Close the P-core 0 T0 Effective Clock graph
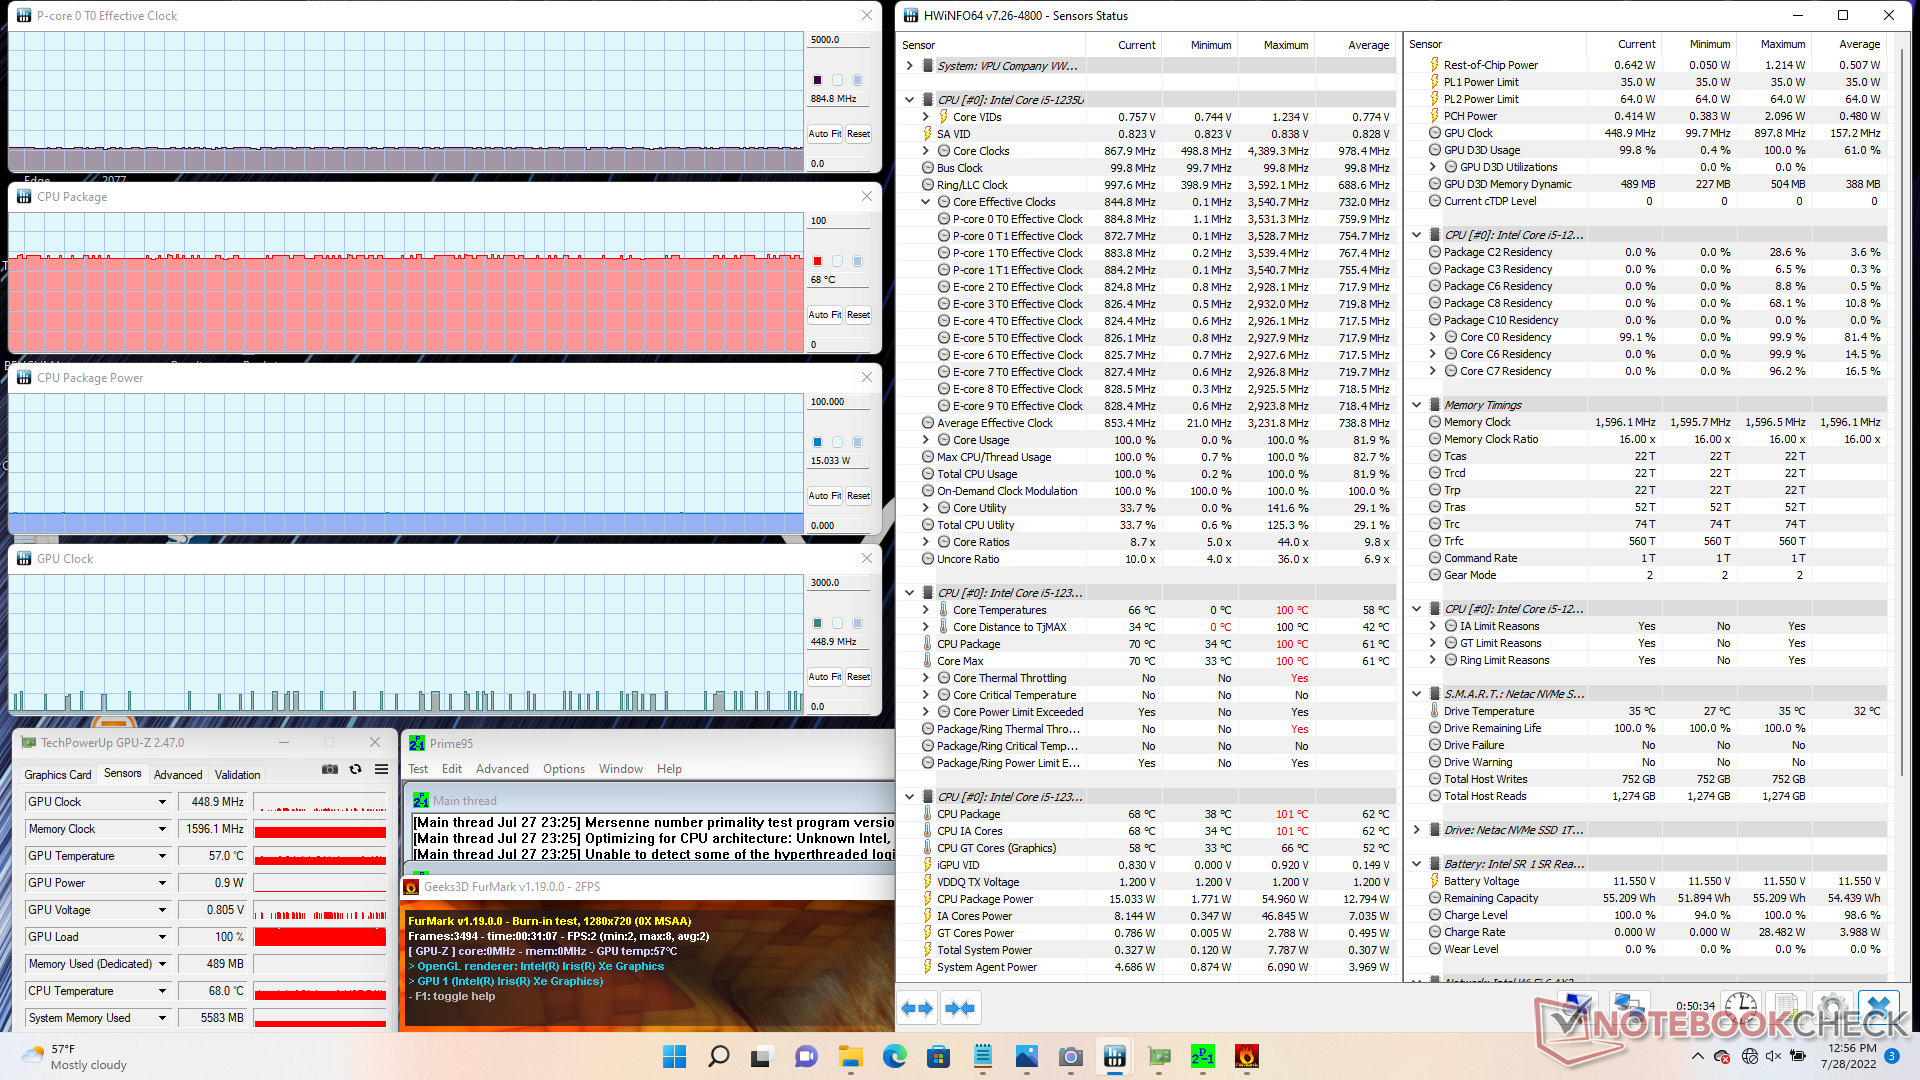This screenshot has height=1080, width=1920. [x=867, y=15]
